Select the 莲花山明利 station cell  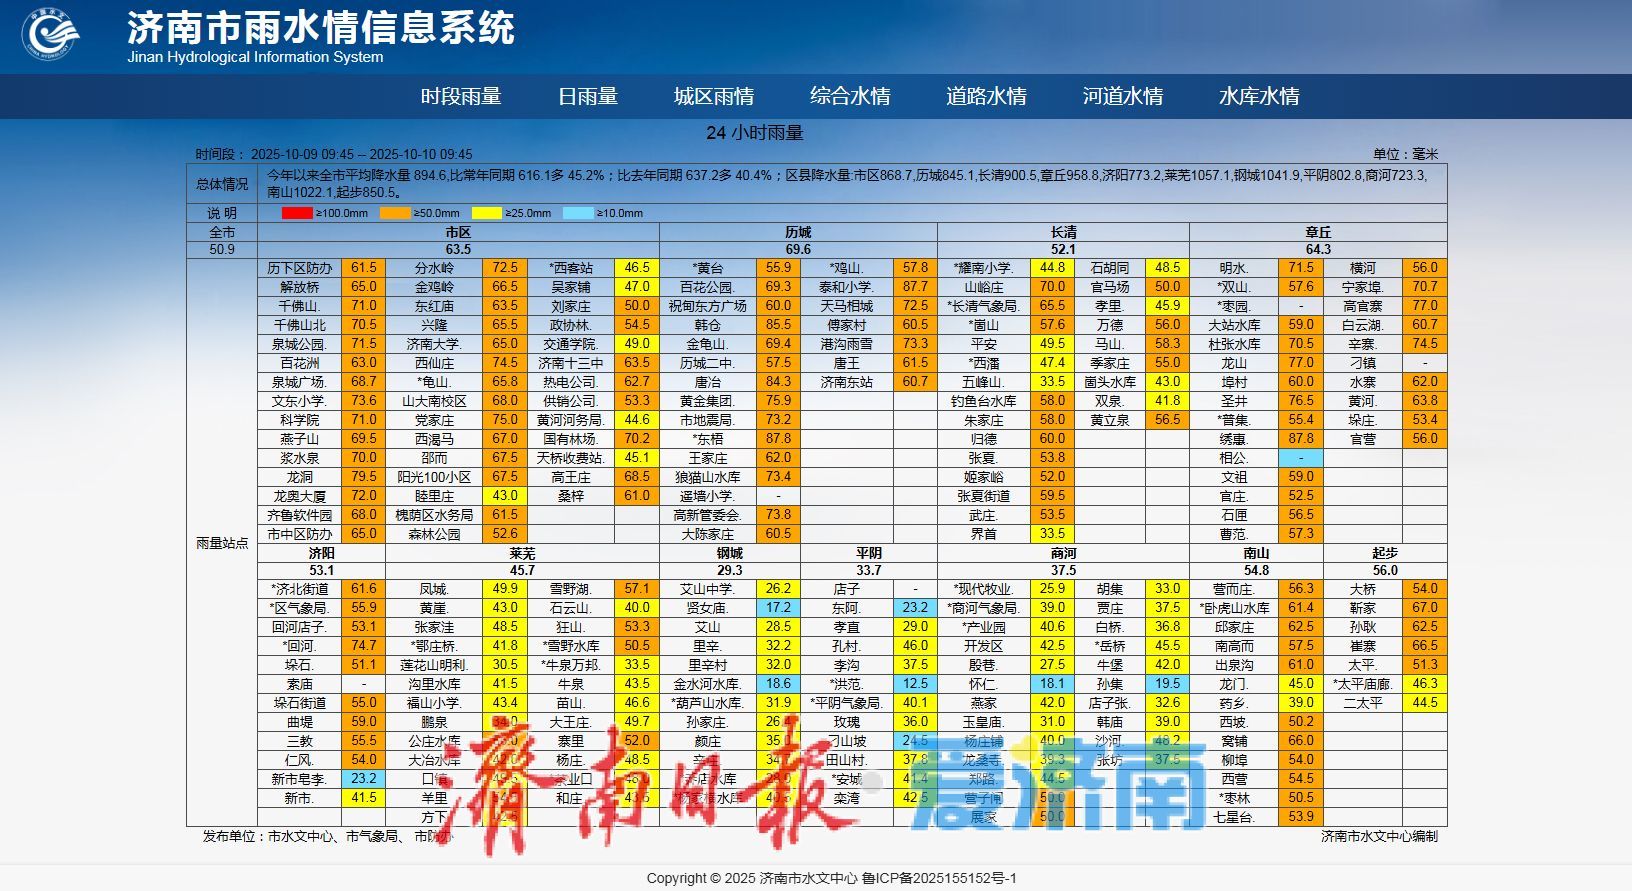[434, 665]
